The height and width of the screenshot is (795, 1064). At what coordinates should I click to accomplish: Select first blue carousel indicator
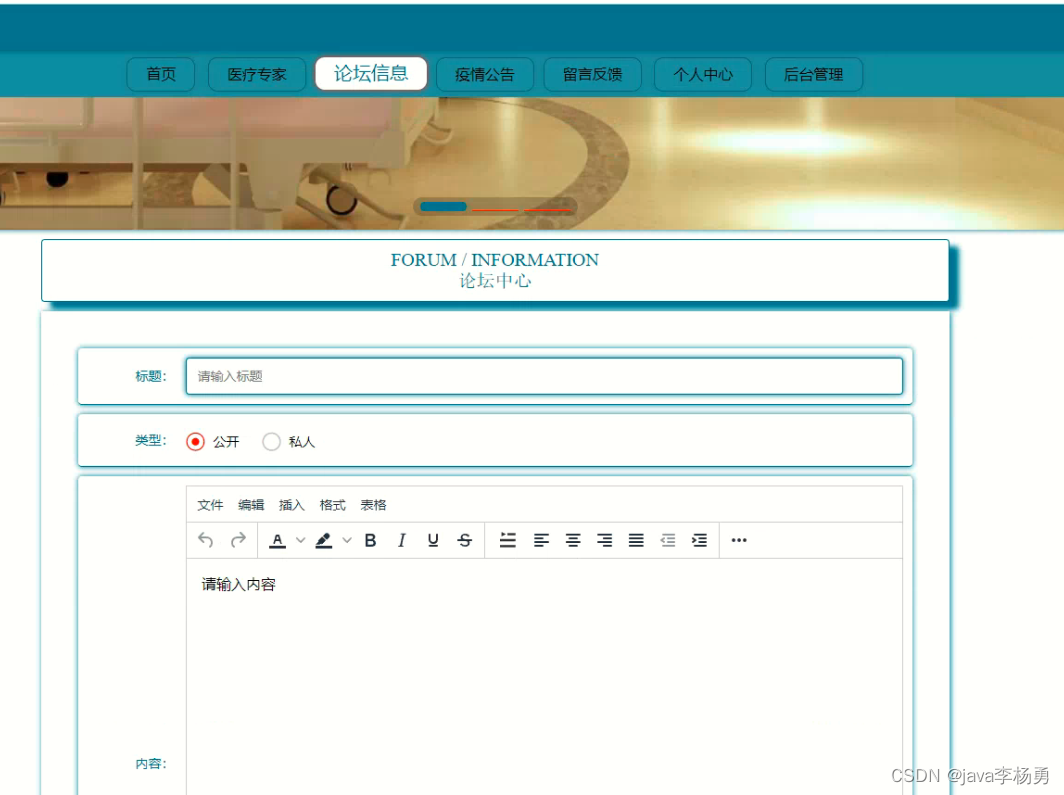point(443,206)
